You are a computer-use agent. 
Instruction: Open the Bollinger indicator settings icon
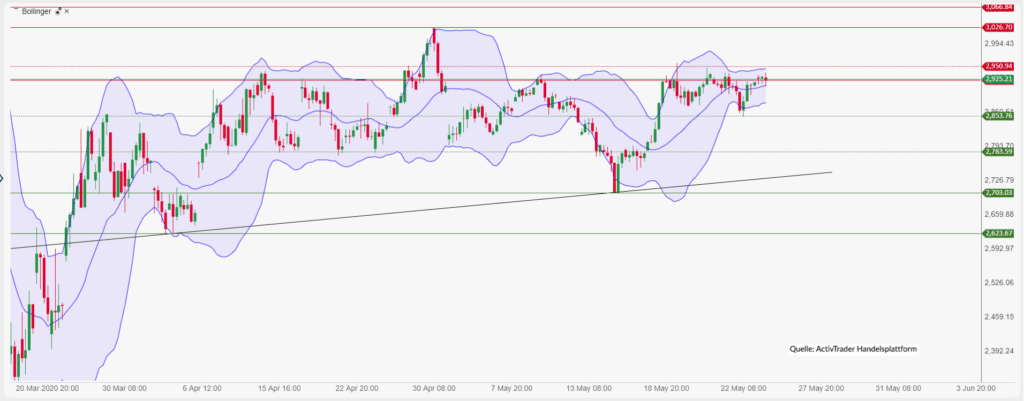[57, 11]
